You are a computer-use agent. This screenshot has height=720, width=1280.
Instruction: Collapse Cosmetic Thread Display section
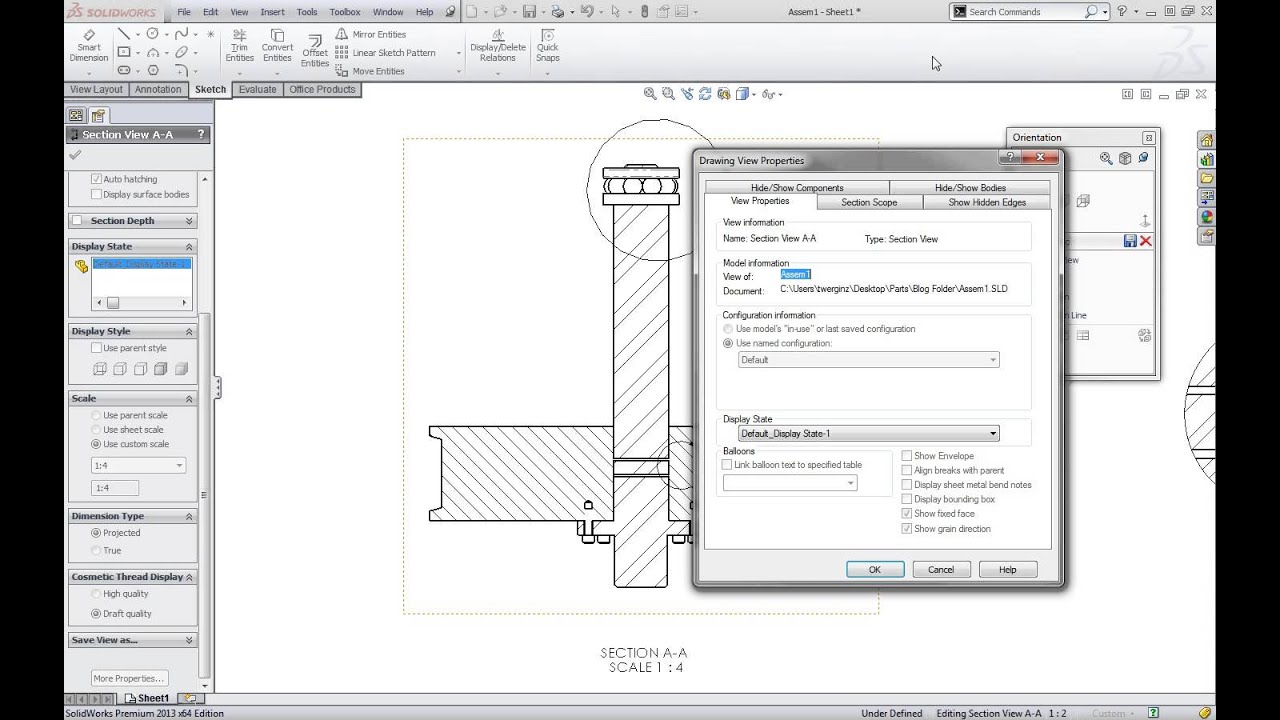click(188, 577)
